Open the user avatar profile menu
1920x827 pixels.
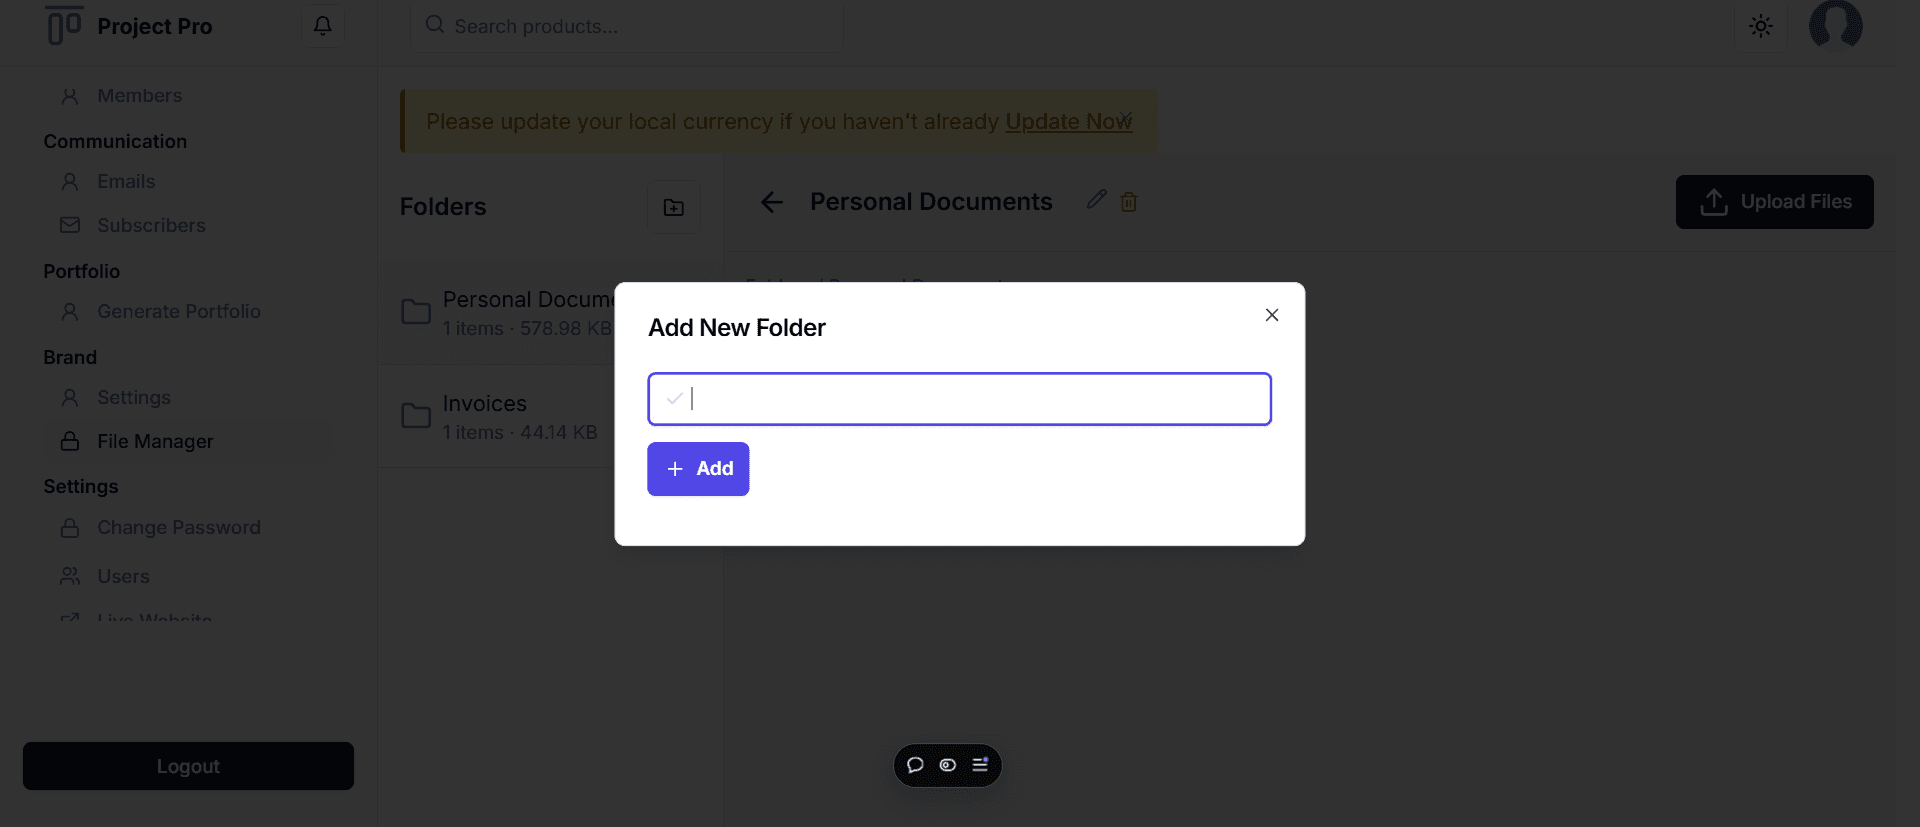click(1835, 25)
